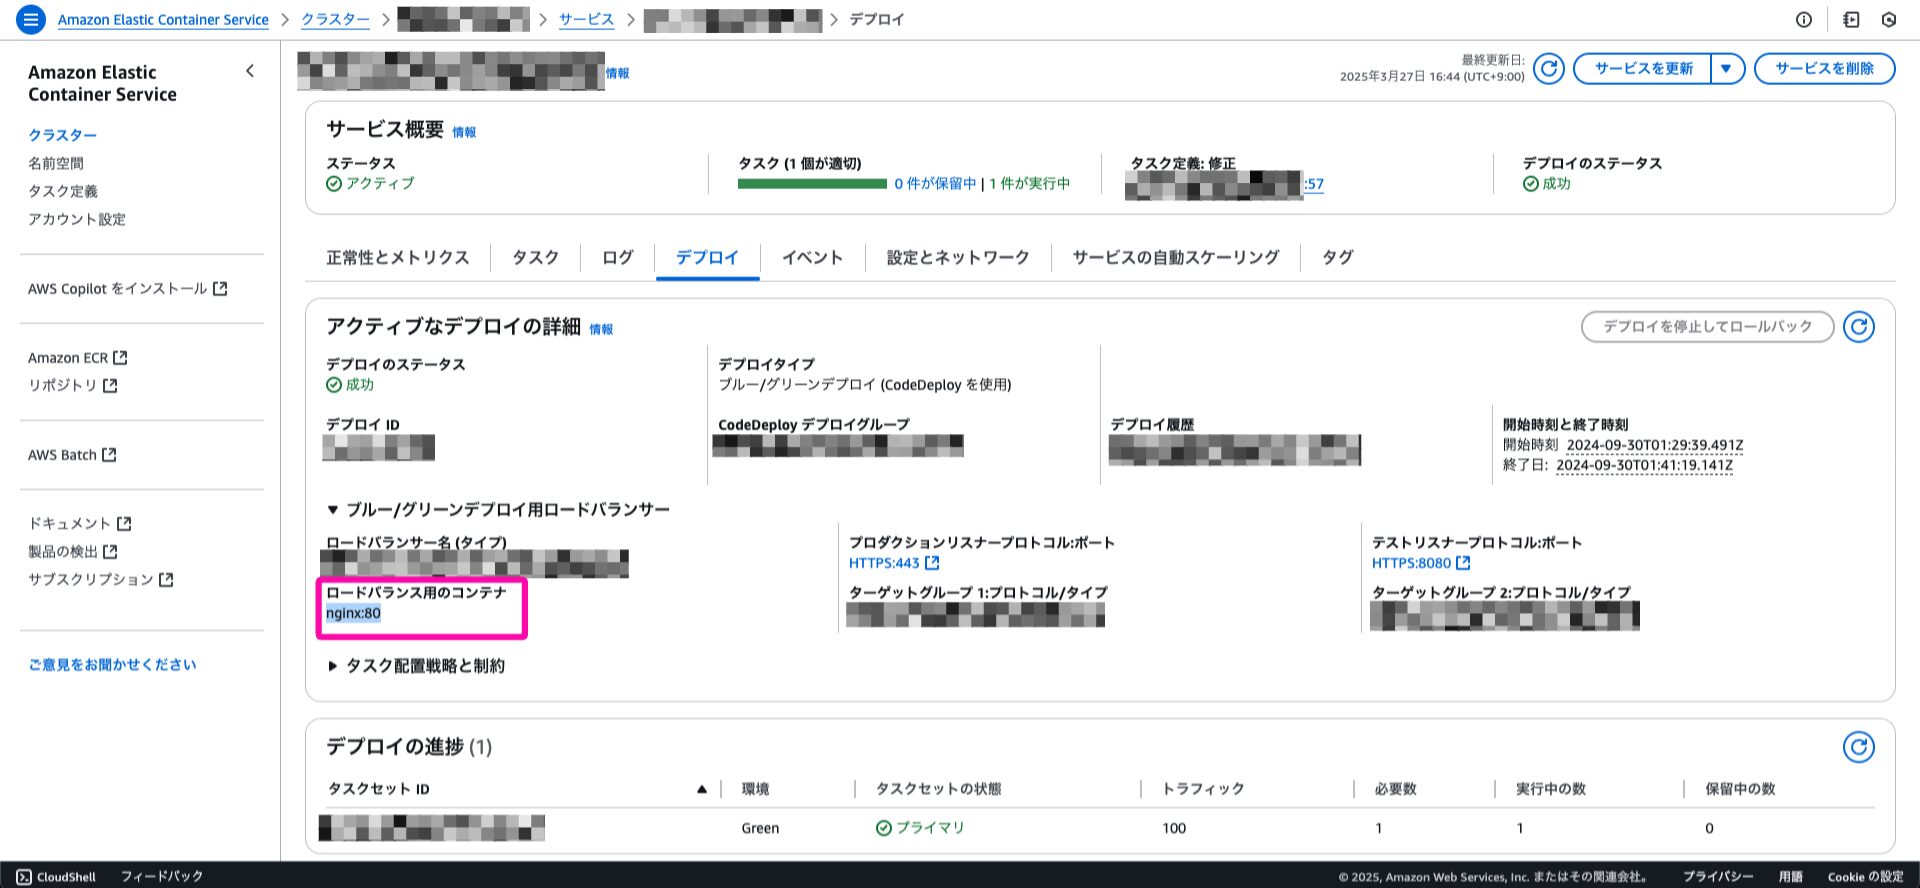1920x888 pixels.
Task: Sort by タスクセット ID ascending arrow
Action: click(x=702, y=789)
